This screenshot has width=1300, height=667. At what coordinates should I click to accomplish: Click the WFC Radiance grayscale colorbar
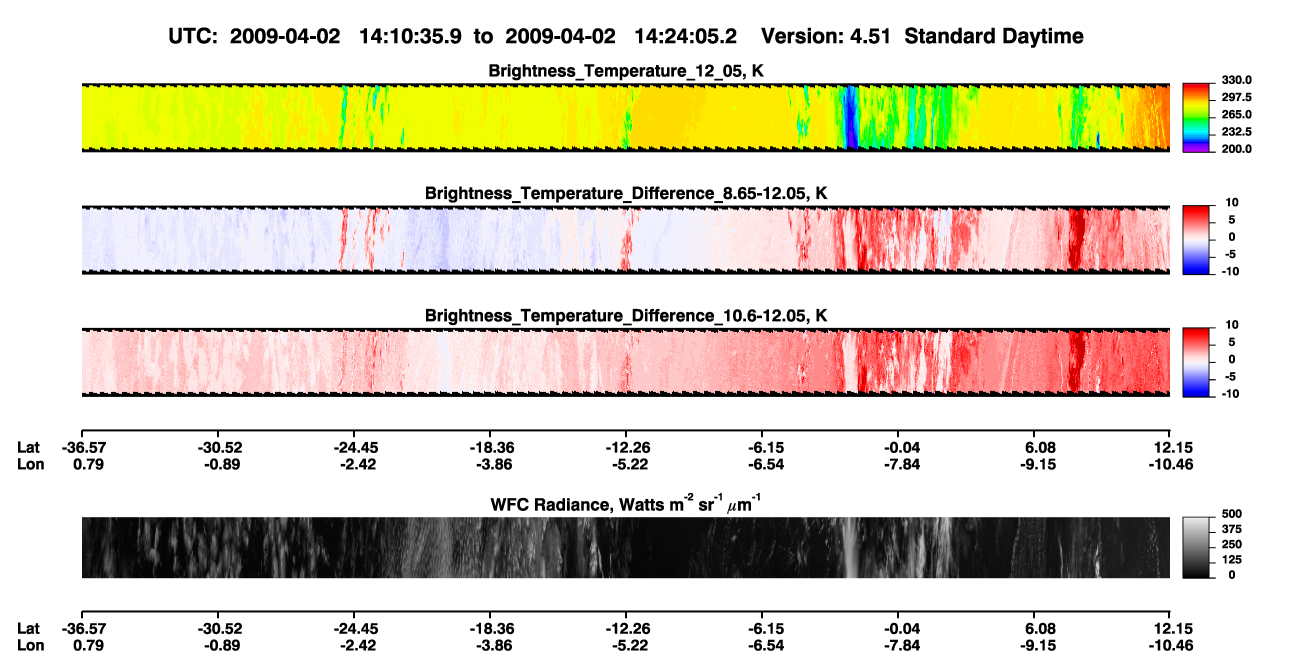1195,546
